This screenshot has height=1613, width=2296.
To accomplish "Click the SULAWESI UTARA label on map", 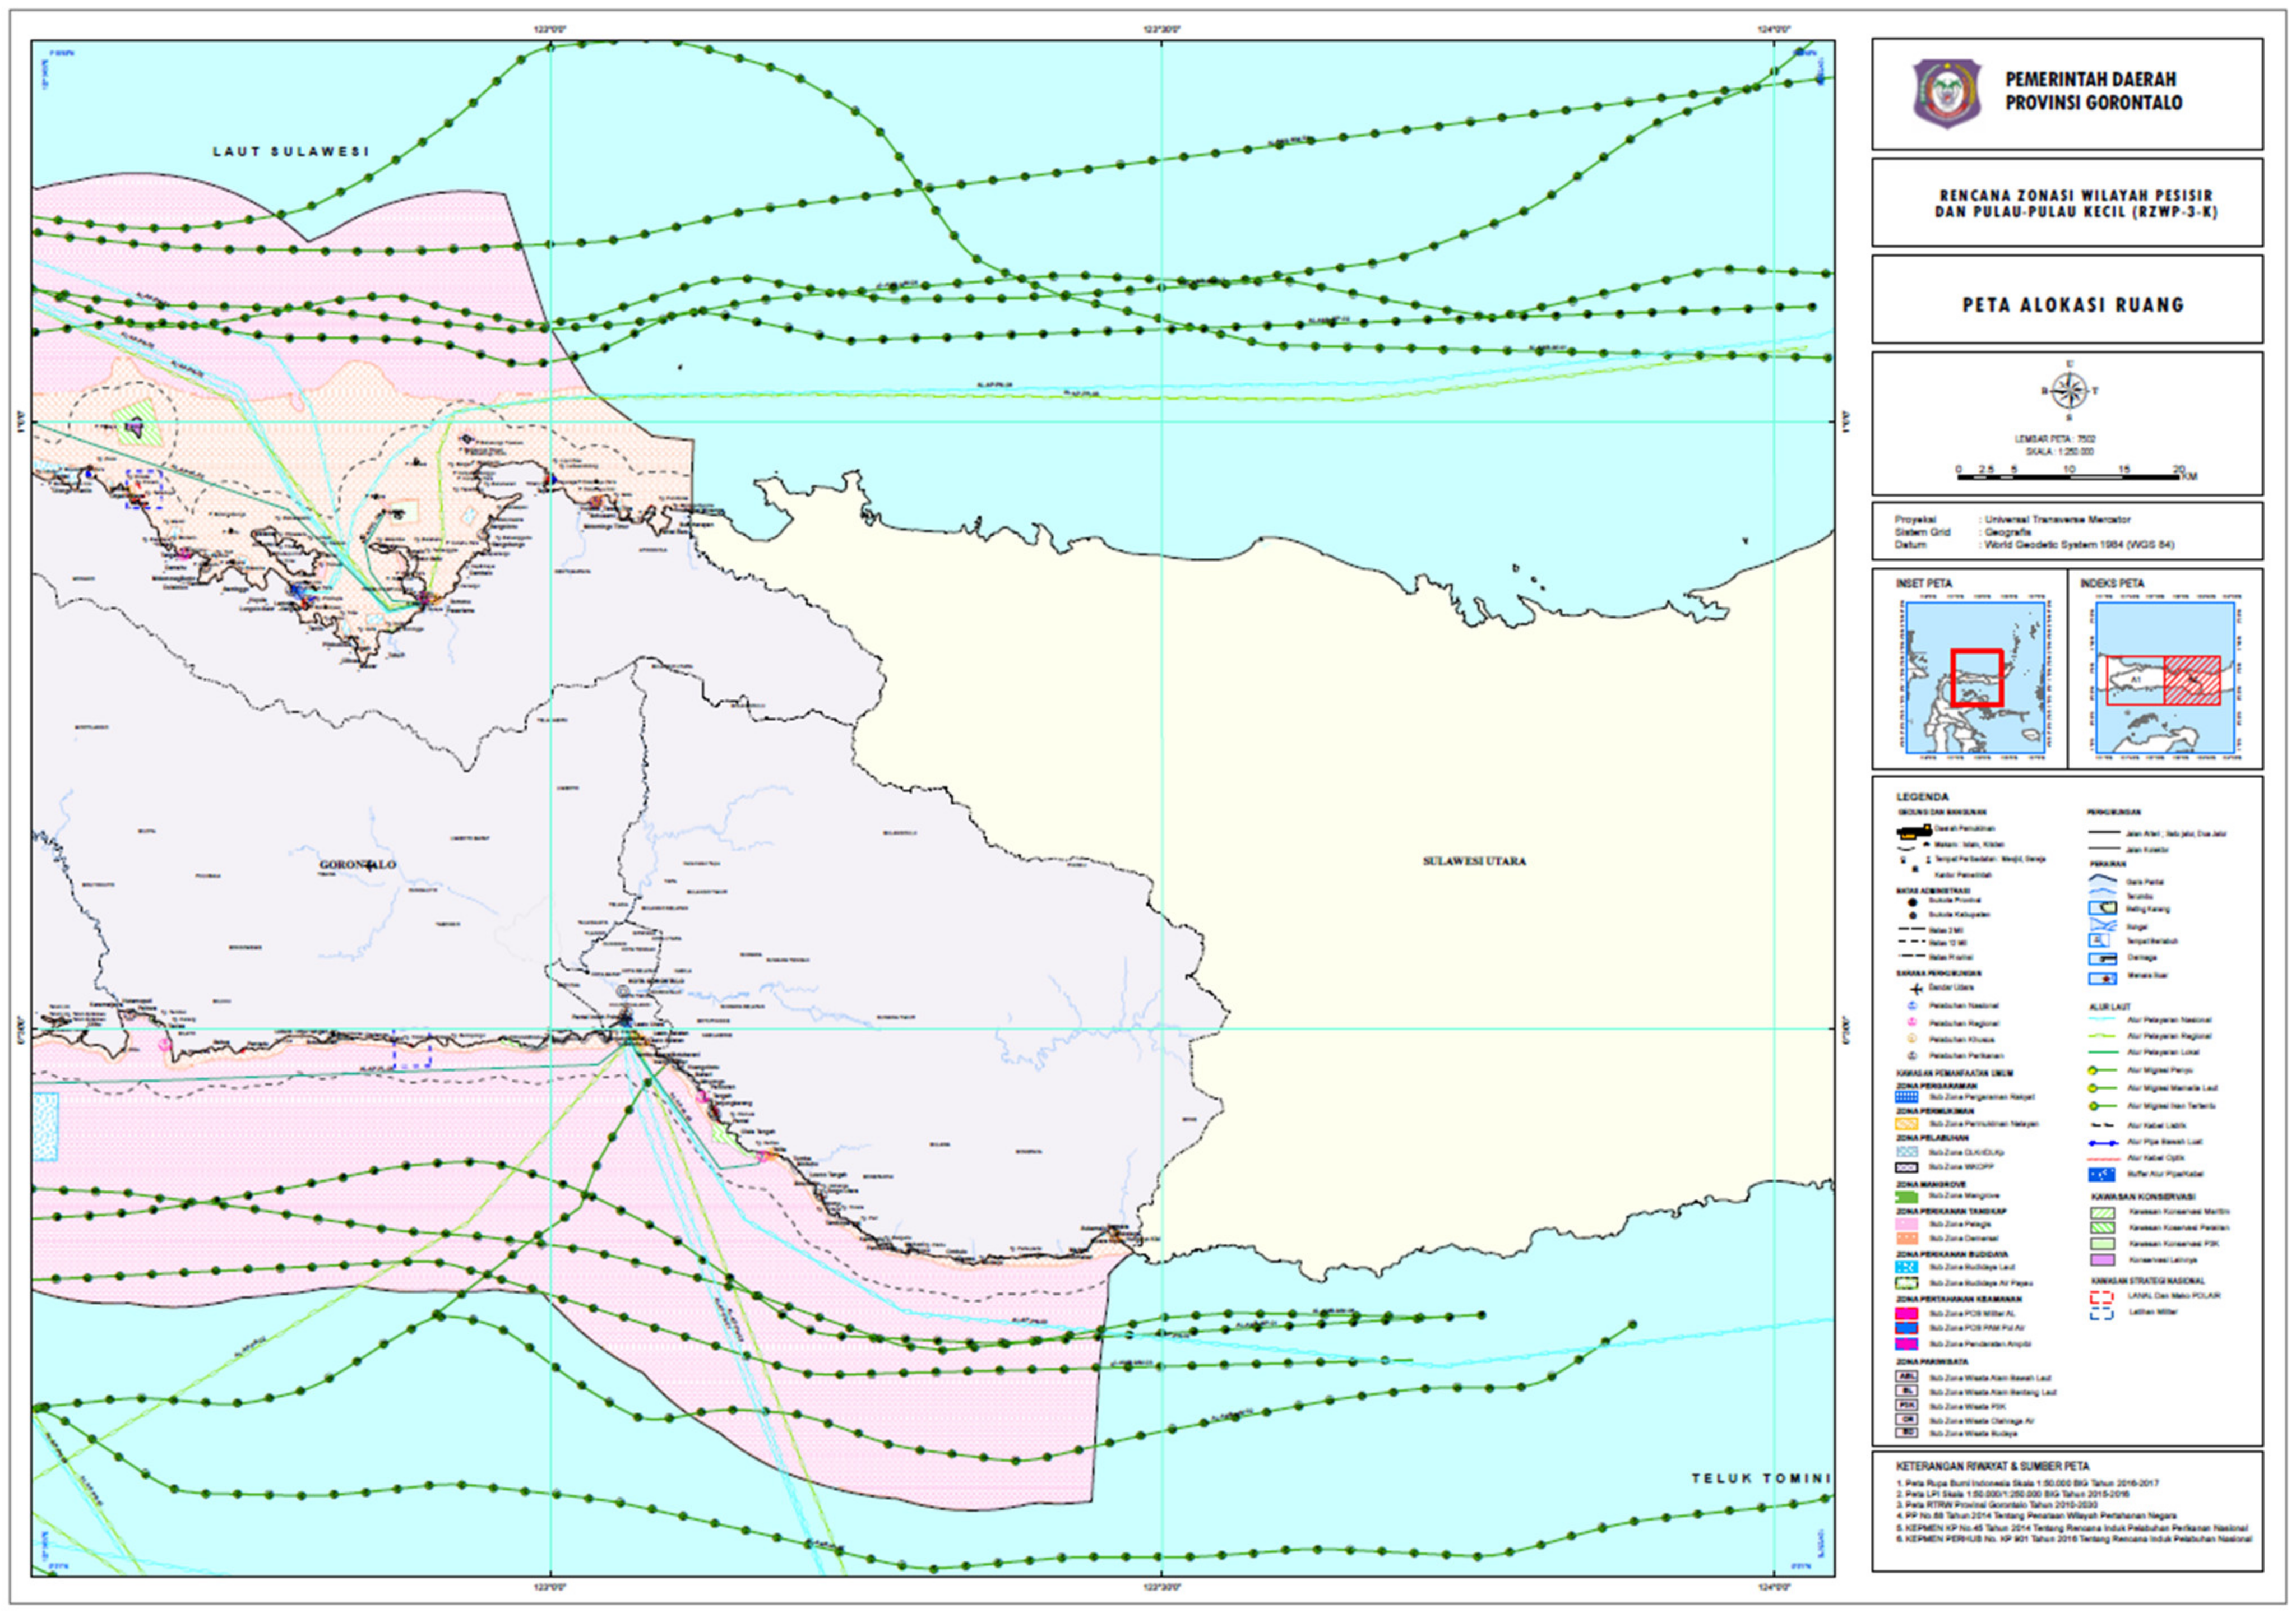I will coord(1474,861).
